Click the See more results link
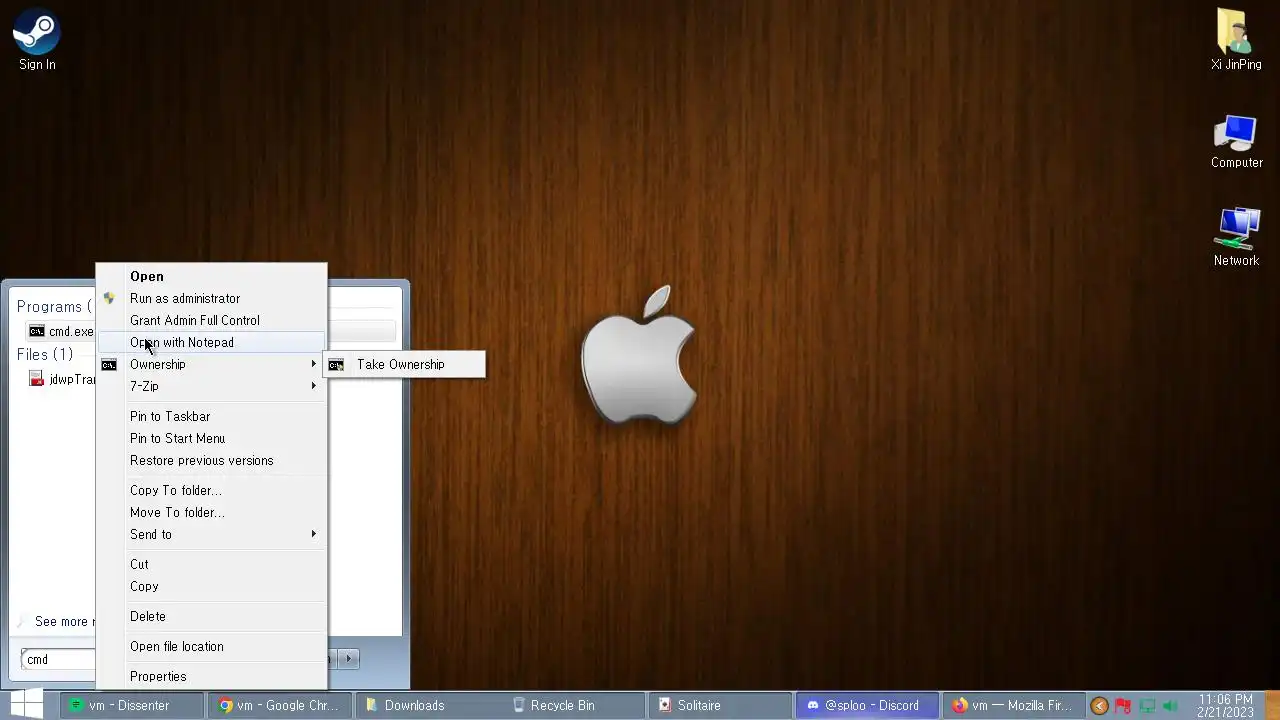This screenshot has height=720, width=1280. [56, 621]
